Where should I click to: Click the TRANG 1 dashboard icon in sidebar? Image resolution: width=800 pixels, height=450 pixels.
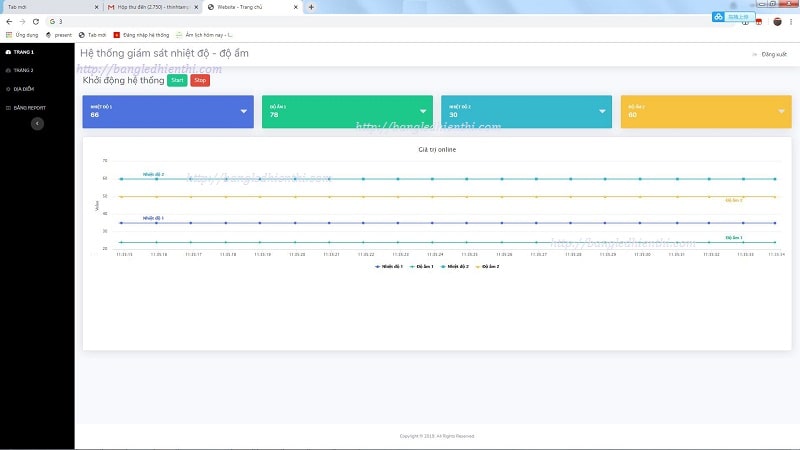pyautogui.click(x=8, y=51)
